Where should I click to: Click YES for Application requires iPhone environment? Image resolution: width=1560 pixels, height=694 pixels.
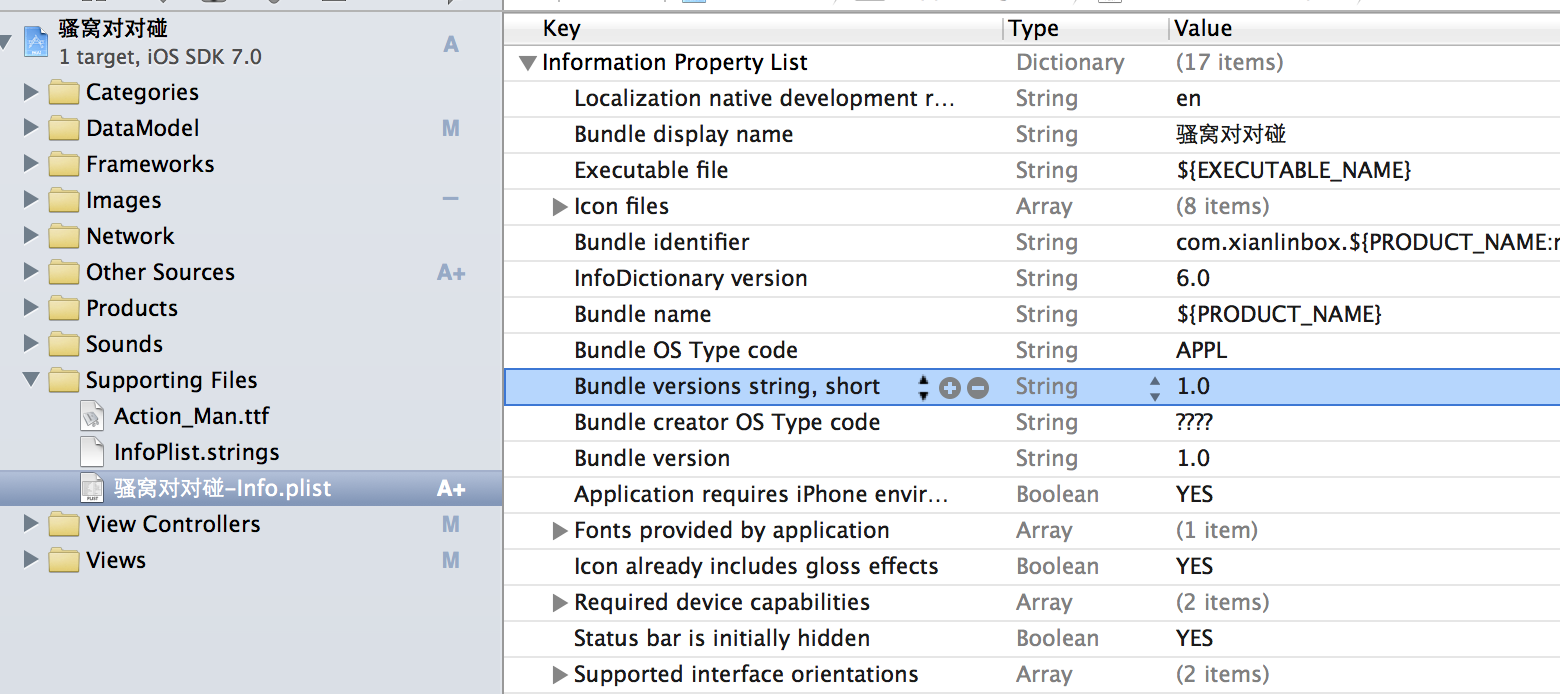tap(1195, 495)
